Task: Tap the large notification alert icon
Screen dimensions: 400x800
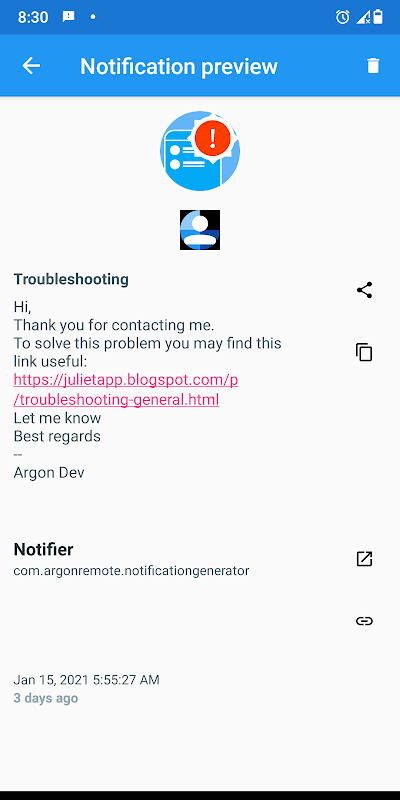Action: (200, 151)
